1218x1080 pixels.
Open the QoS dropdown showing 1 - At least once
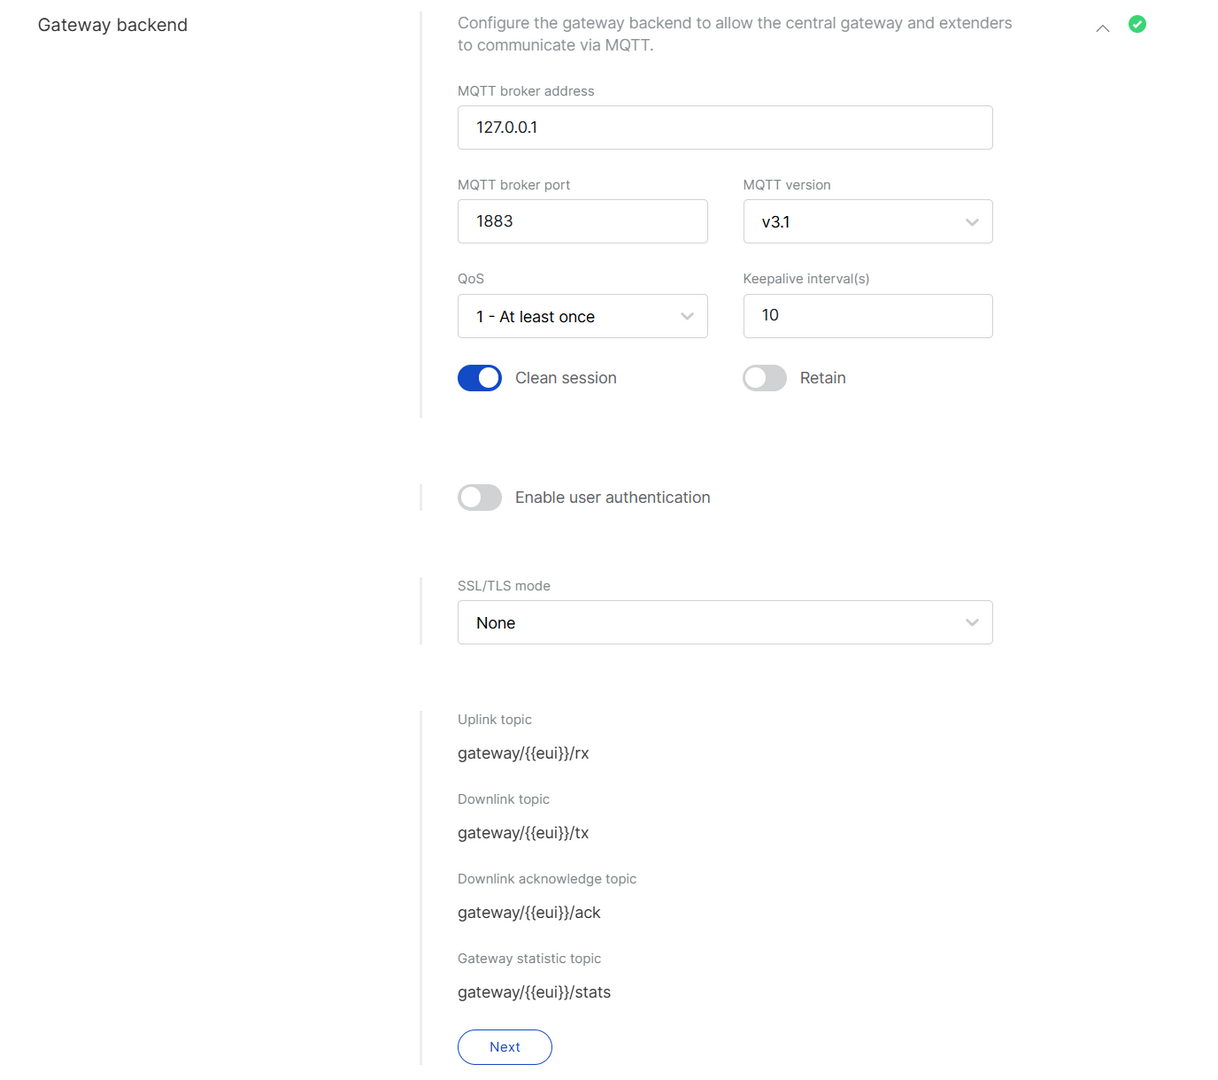[583, 316]
